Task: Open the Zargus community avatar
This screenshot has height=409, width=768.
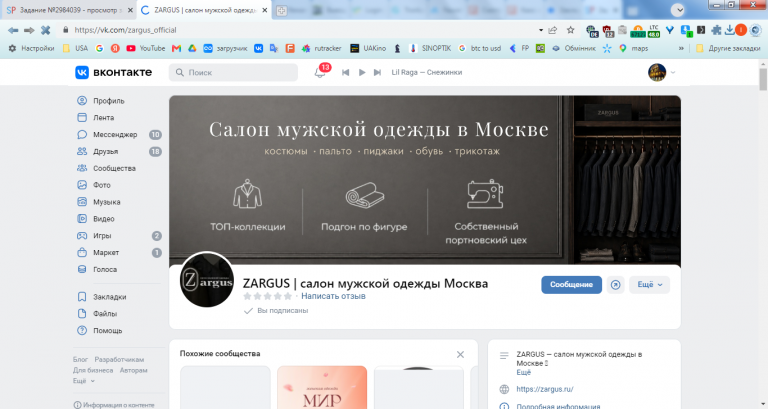Action: (x=207, y=280)
